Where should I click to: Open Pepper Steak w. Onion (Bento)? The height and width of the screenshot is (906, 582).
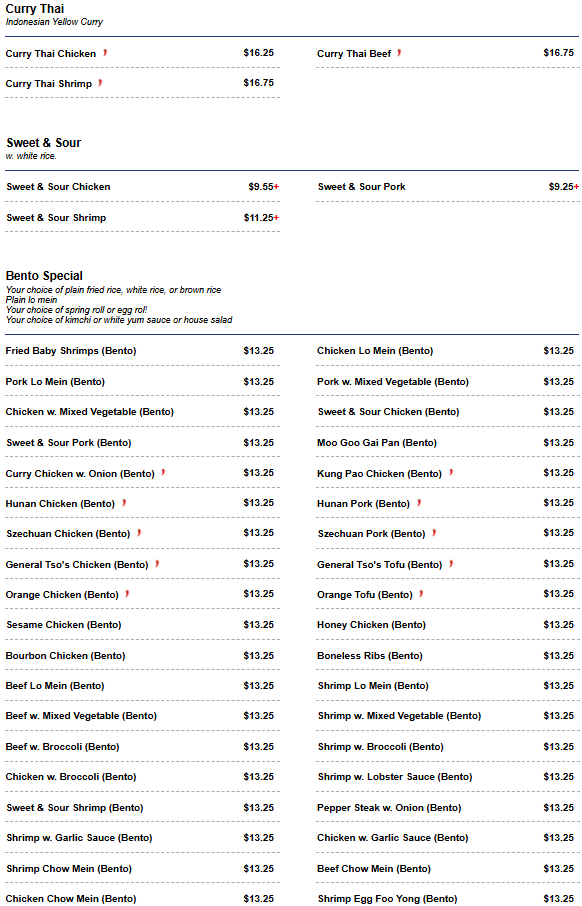(447, 808)
